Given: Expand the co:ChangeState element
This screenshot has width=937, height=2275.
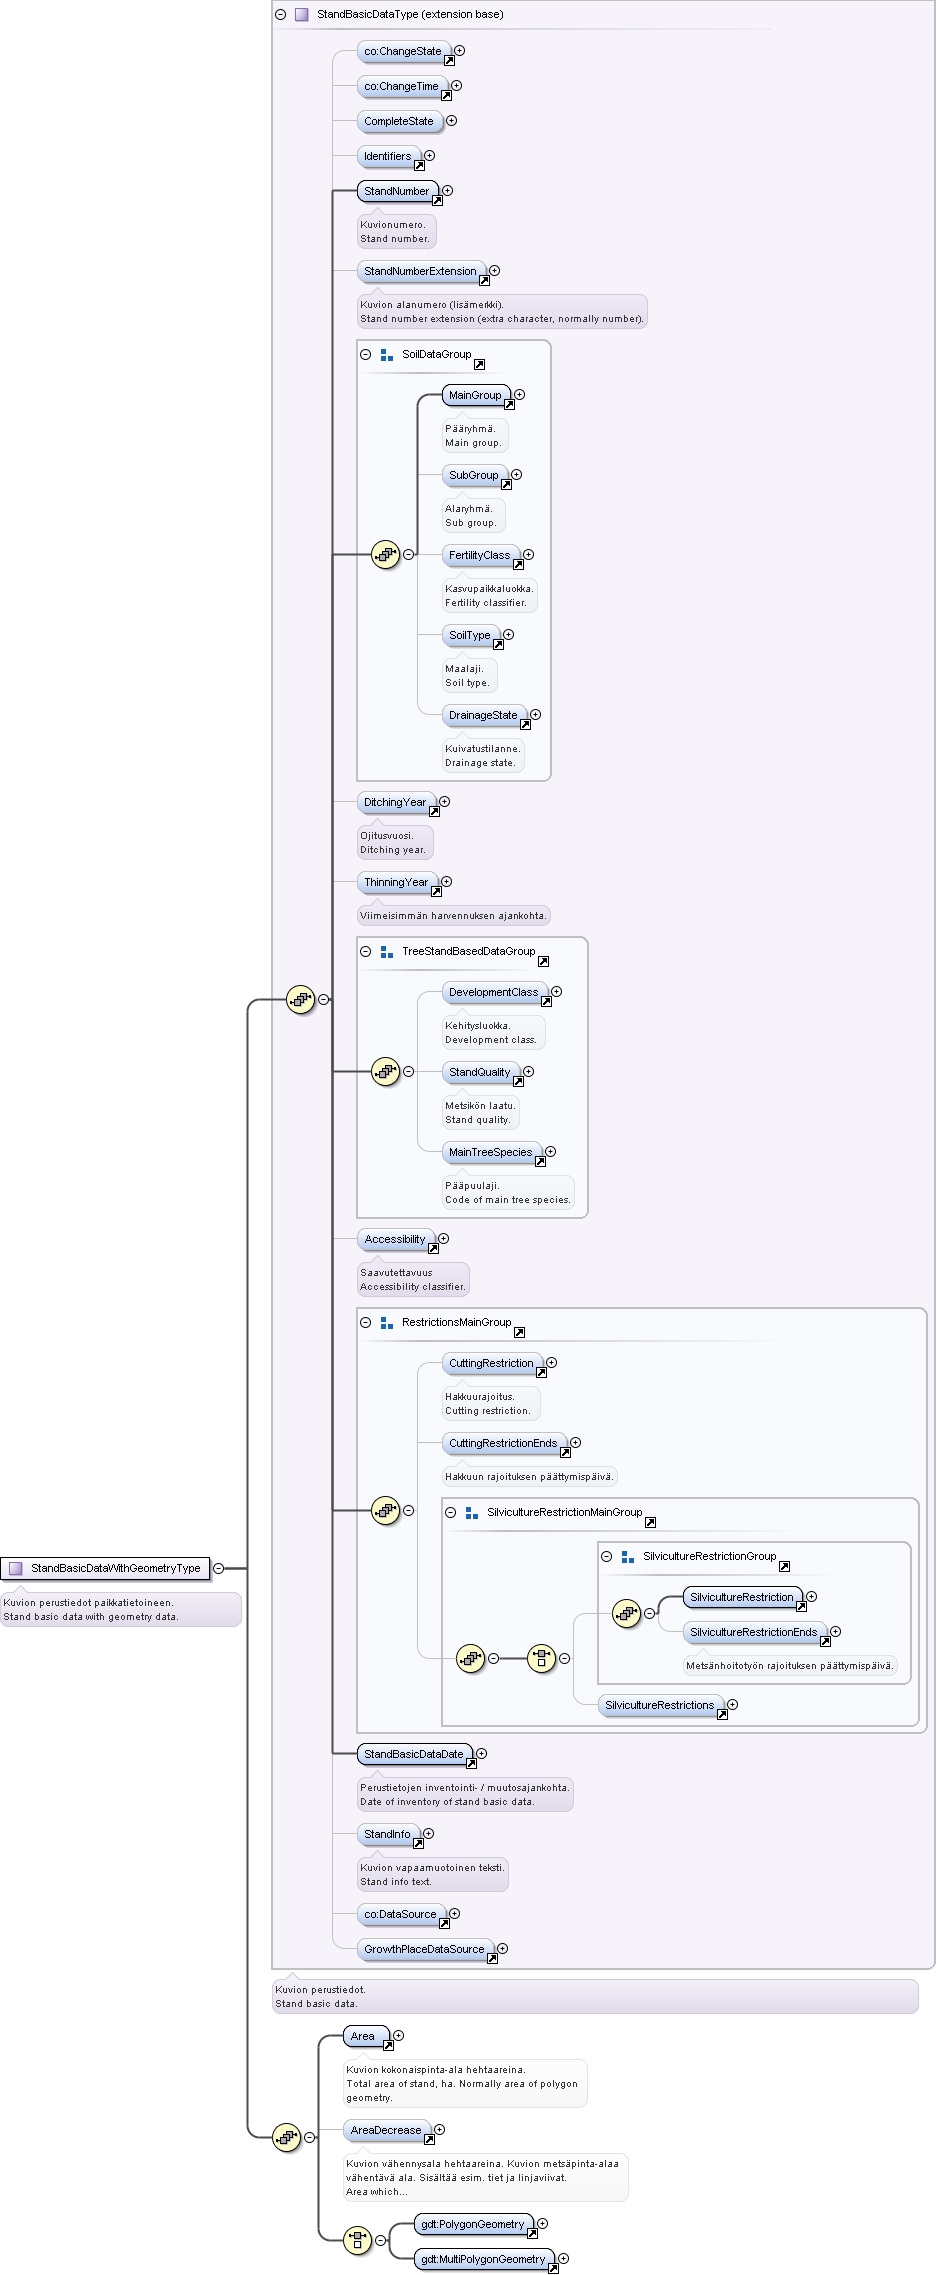Looking at the screenshot, I should 460,50.
